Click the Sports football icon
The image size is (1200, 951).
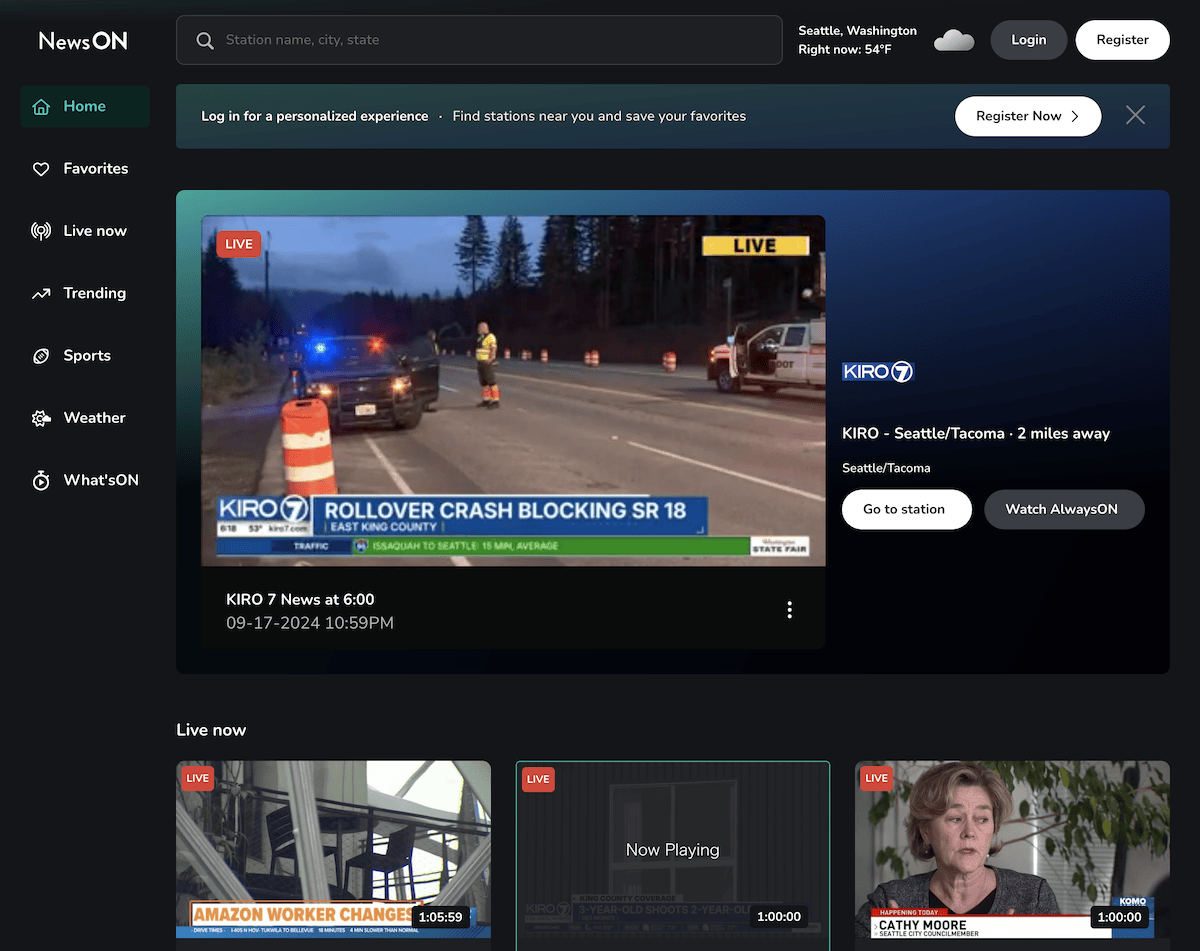(41, 356)
